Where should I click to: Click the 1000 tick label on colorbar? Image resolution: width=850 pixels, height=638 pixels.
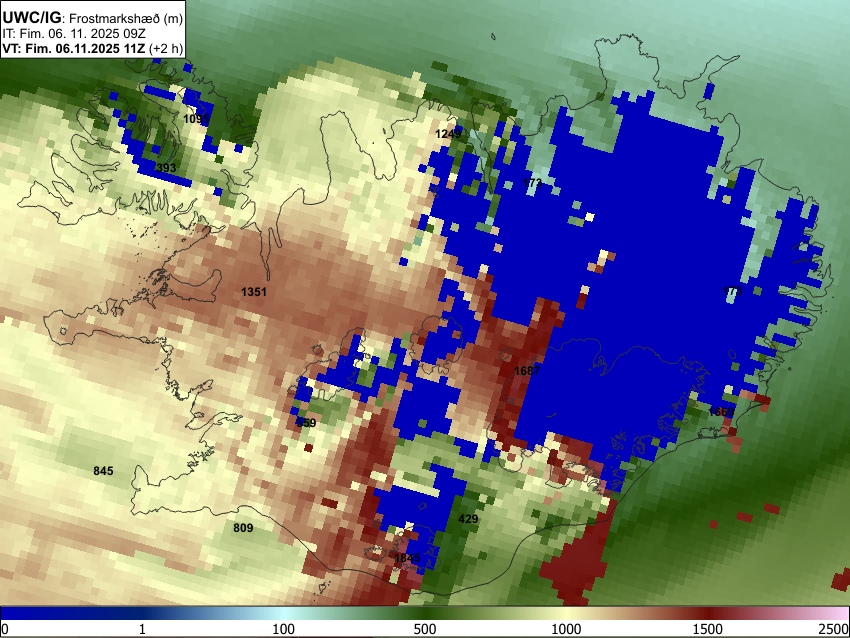click(x=566, y=629)
